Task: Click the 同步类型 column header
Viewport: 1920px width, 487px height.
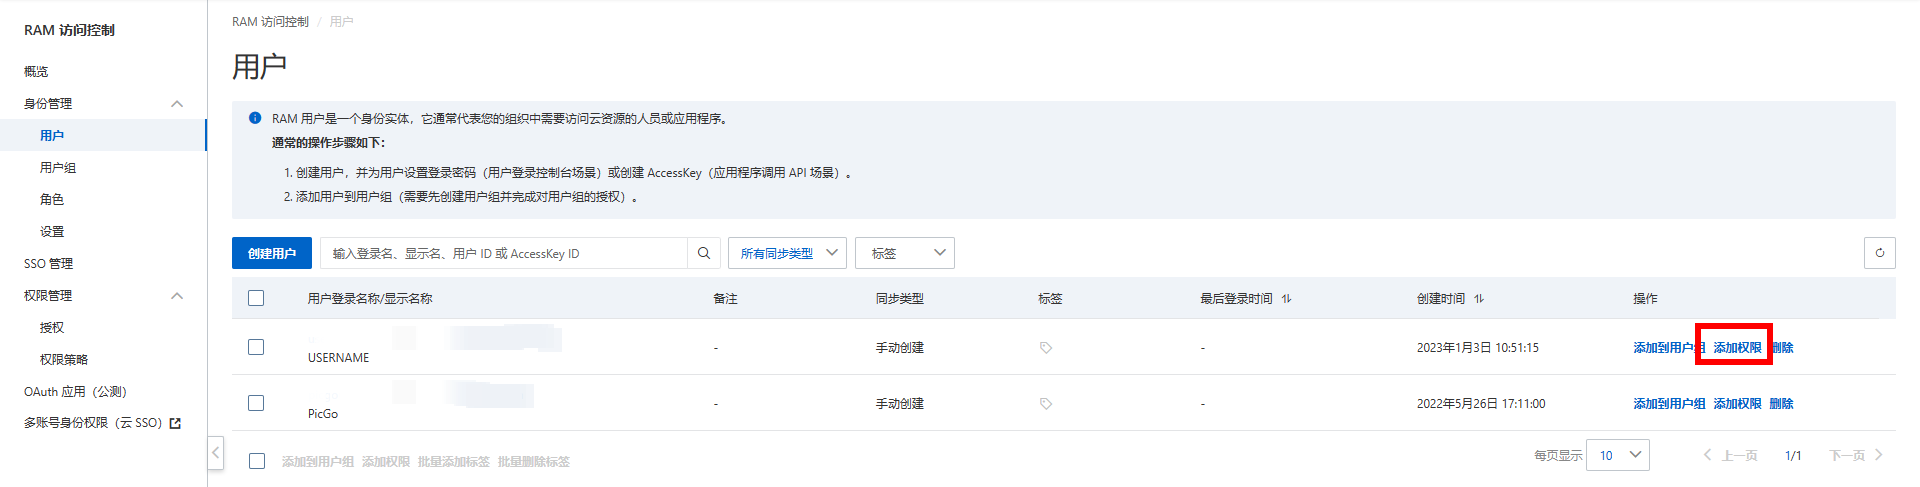Action: 899,299
